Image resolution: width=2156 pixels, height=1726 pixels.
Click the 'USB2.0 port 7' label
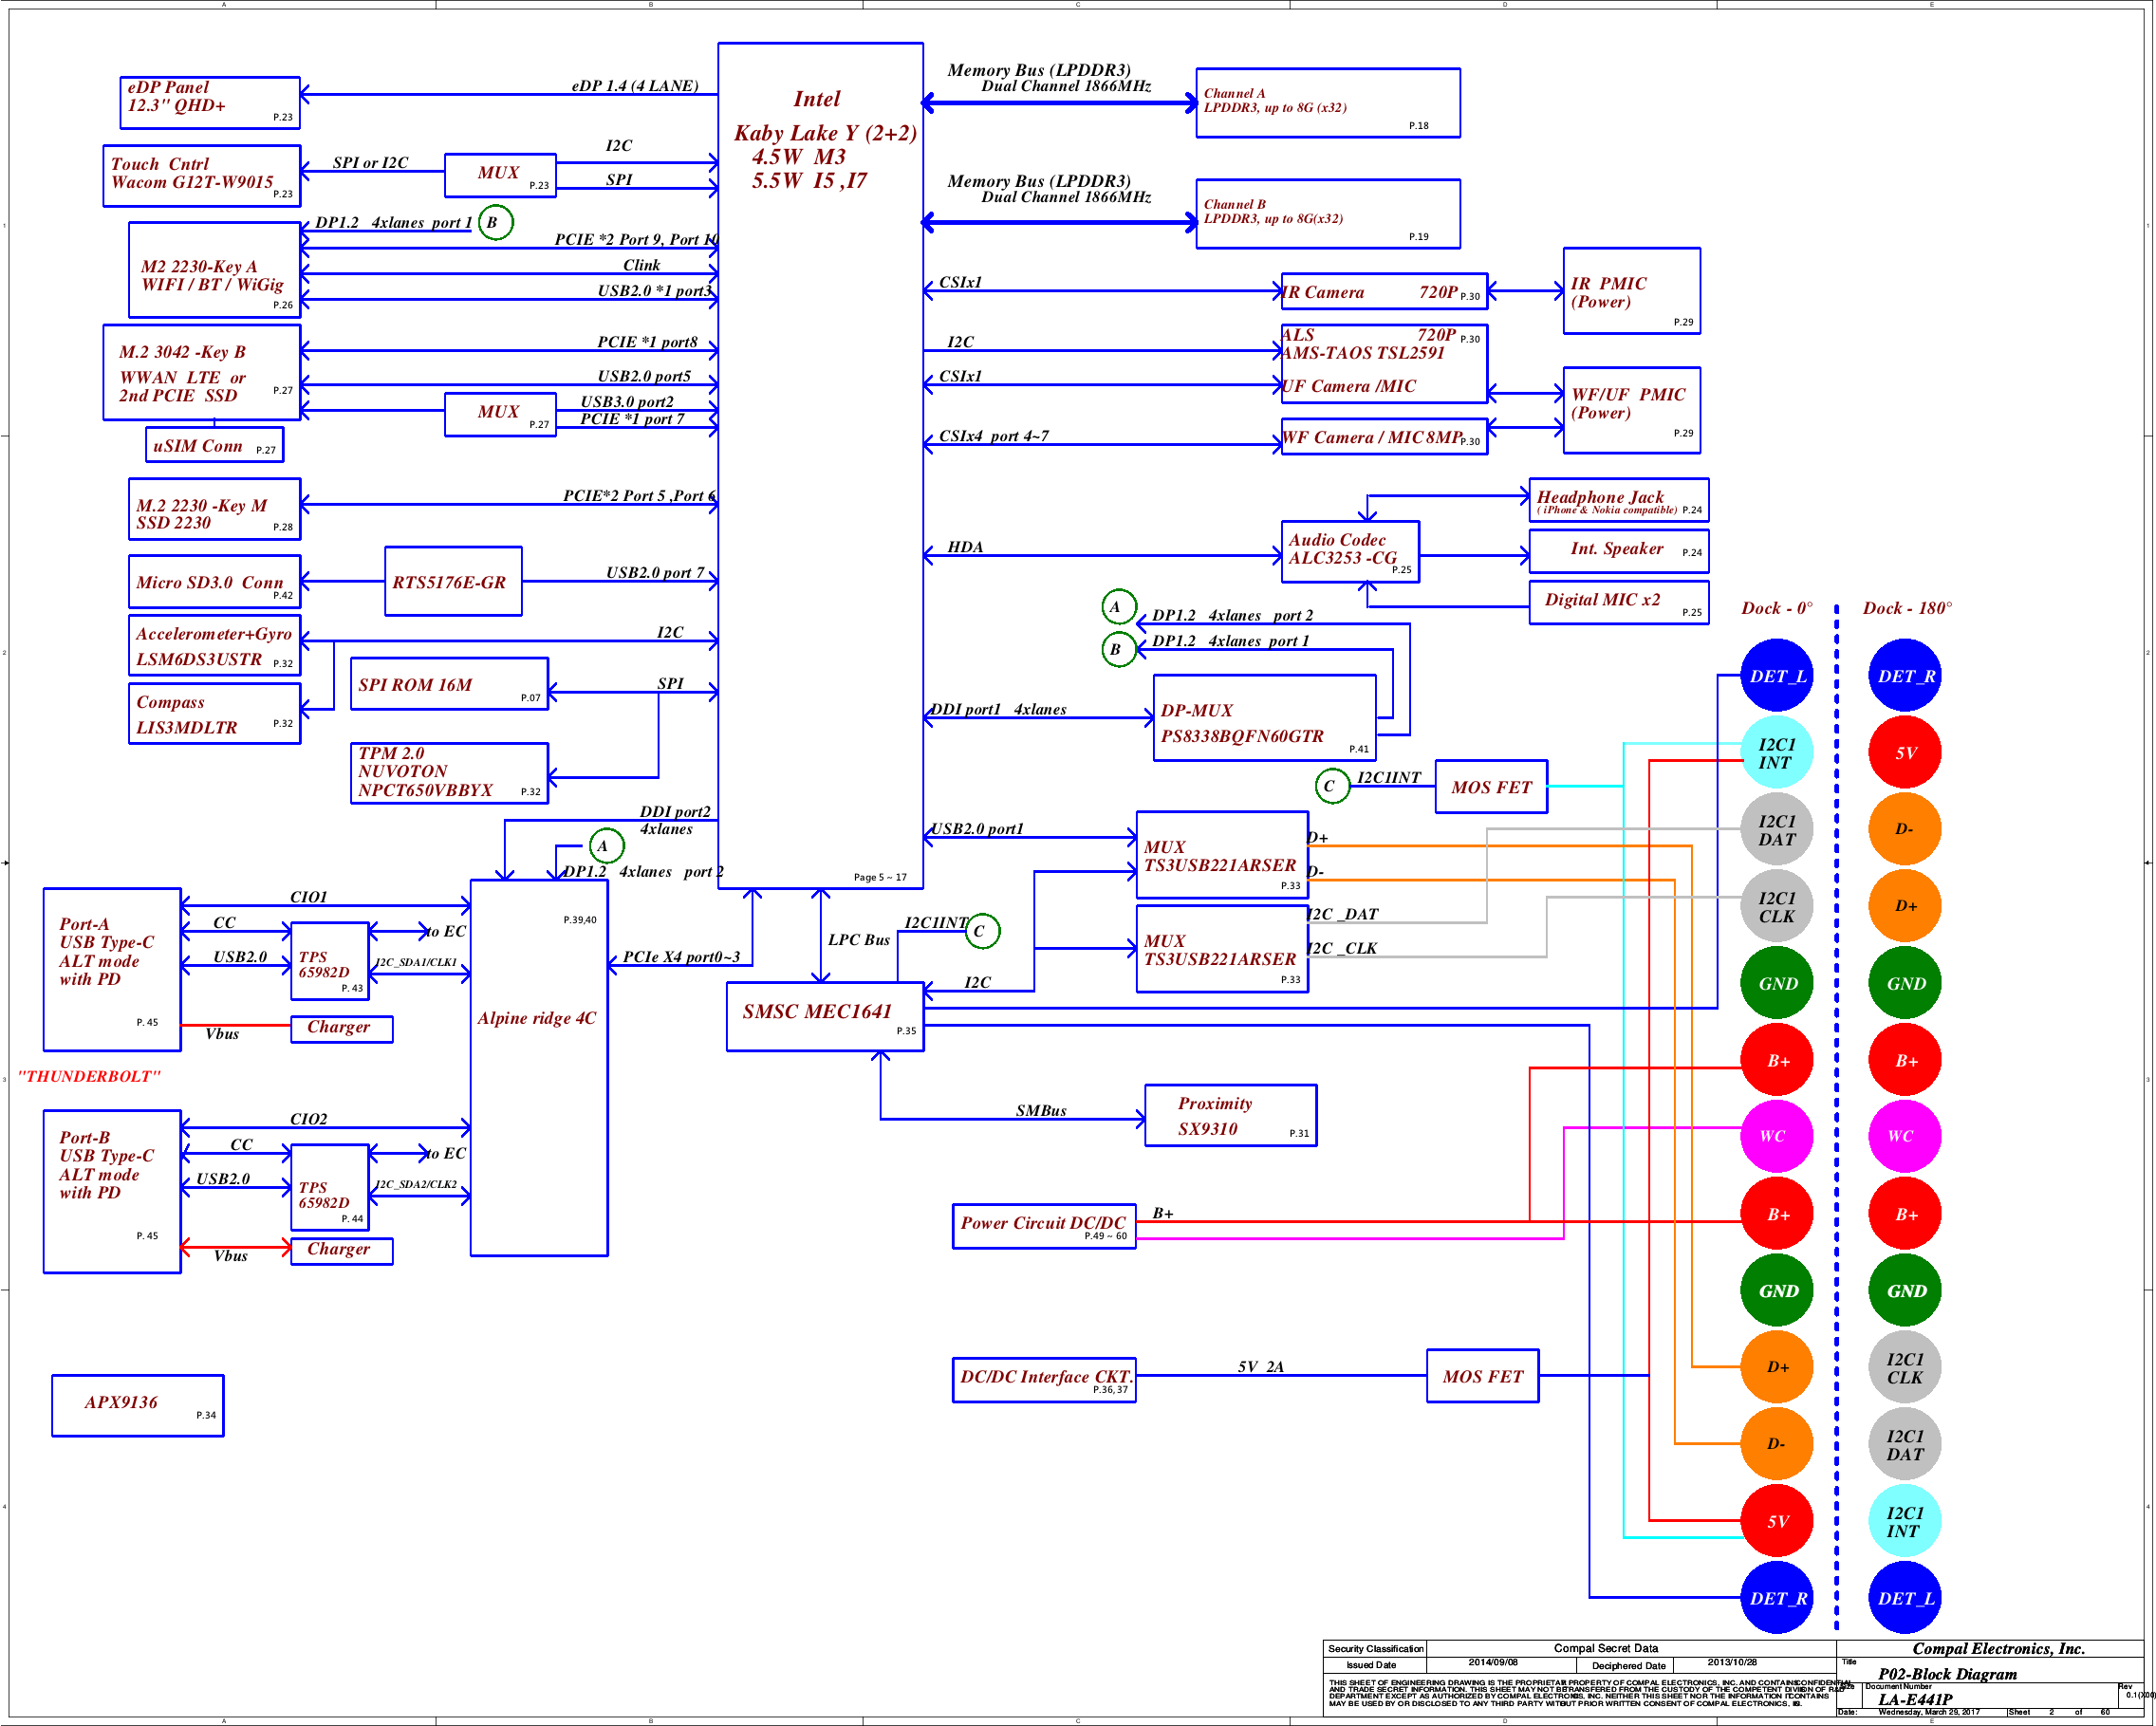(655, 572)
